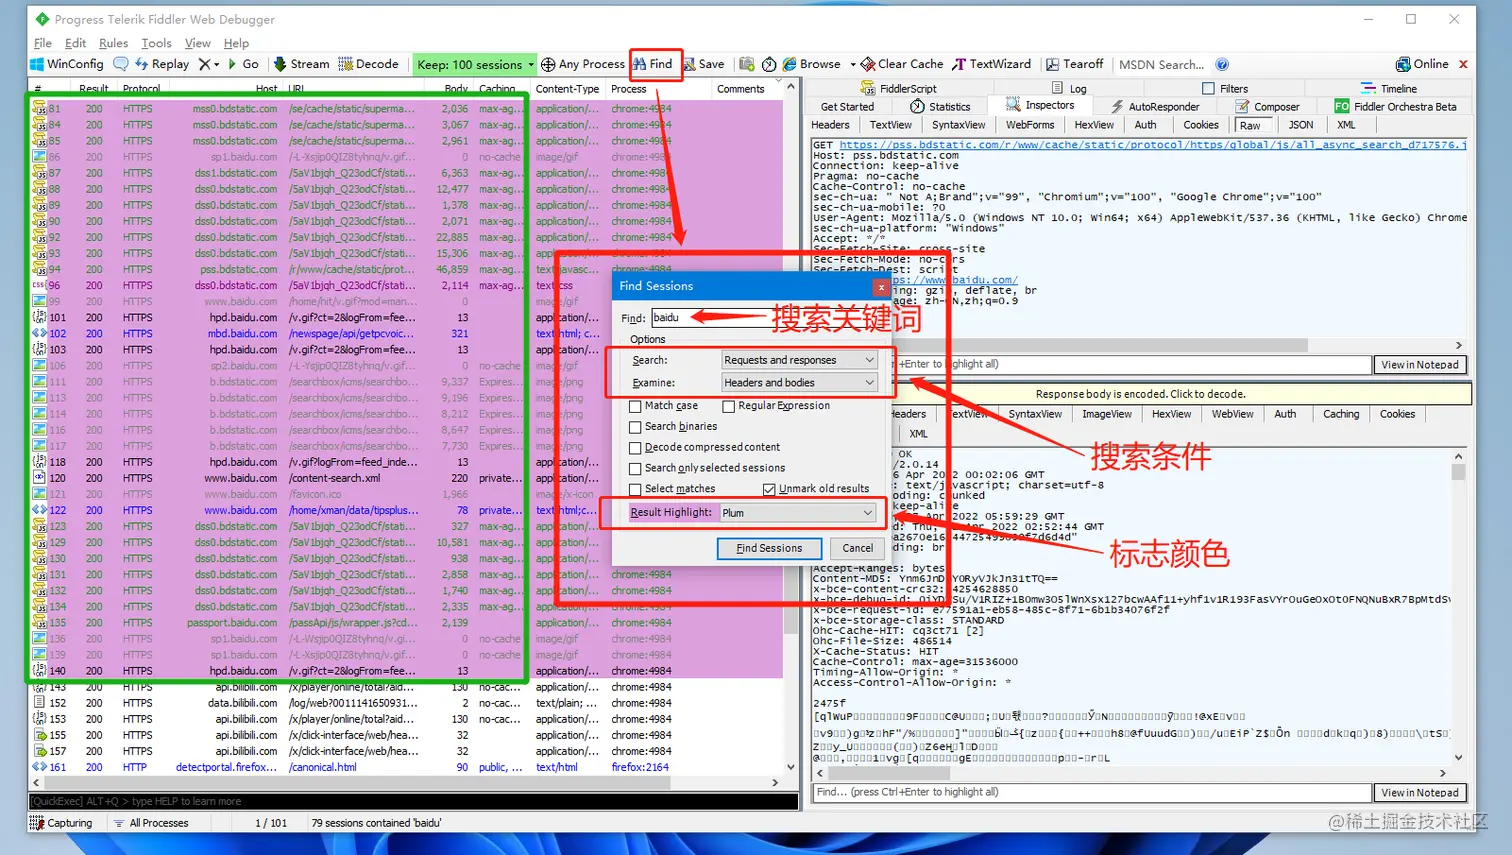
Task: Click the blue help icon near MSDN Search
Action: tap(1222, 64)
